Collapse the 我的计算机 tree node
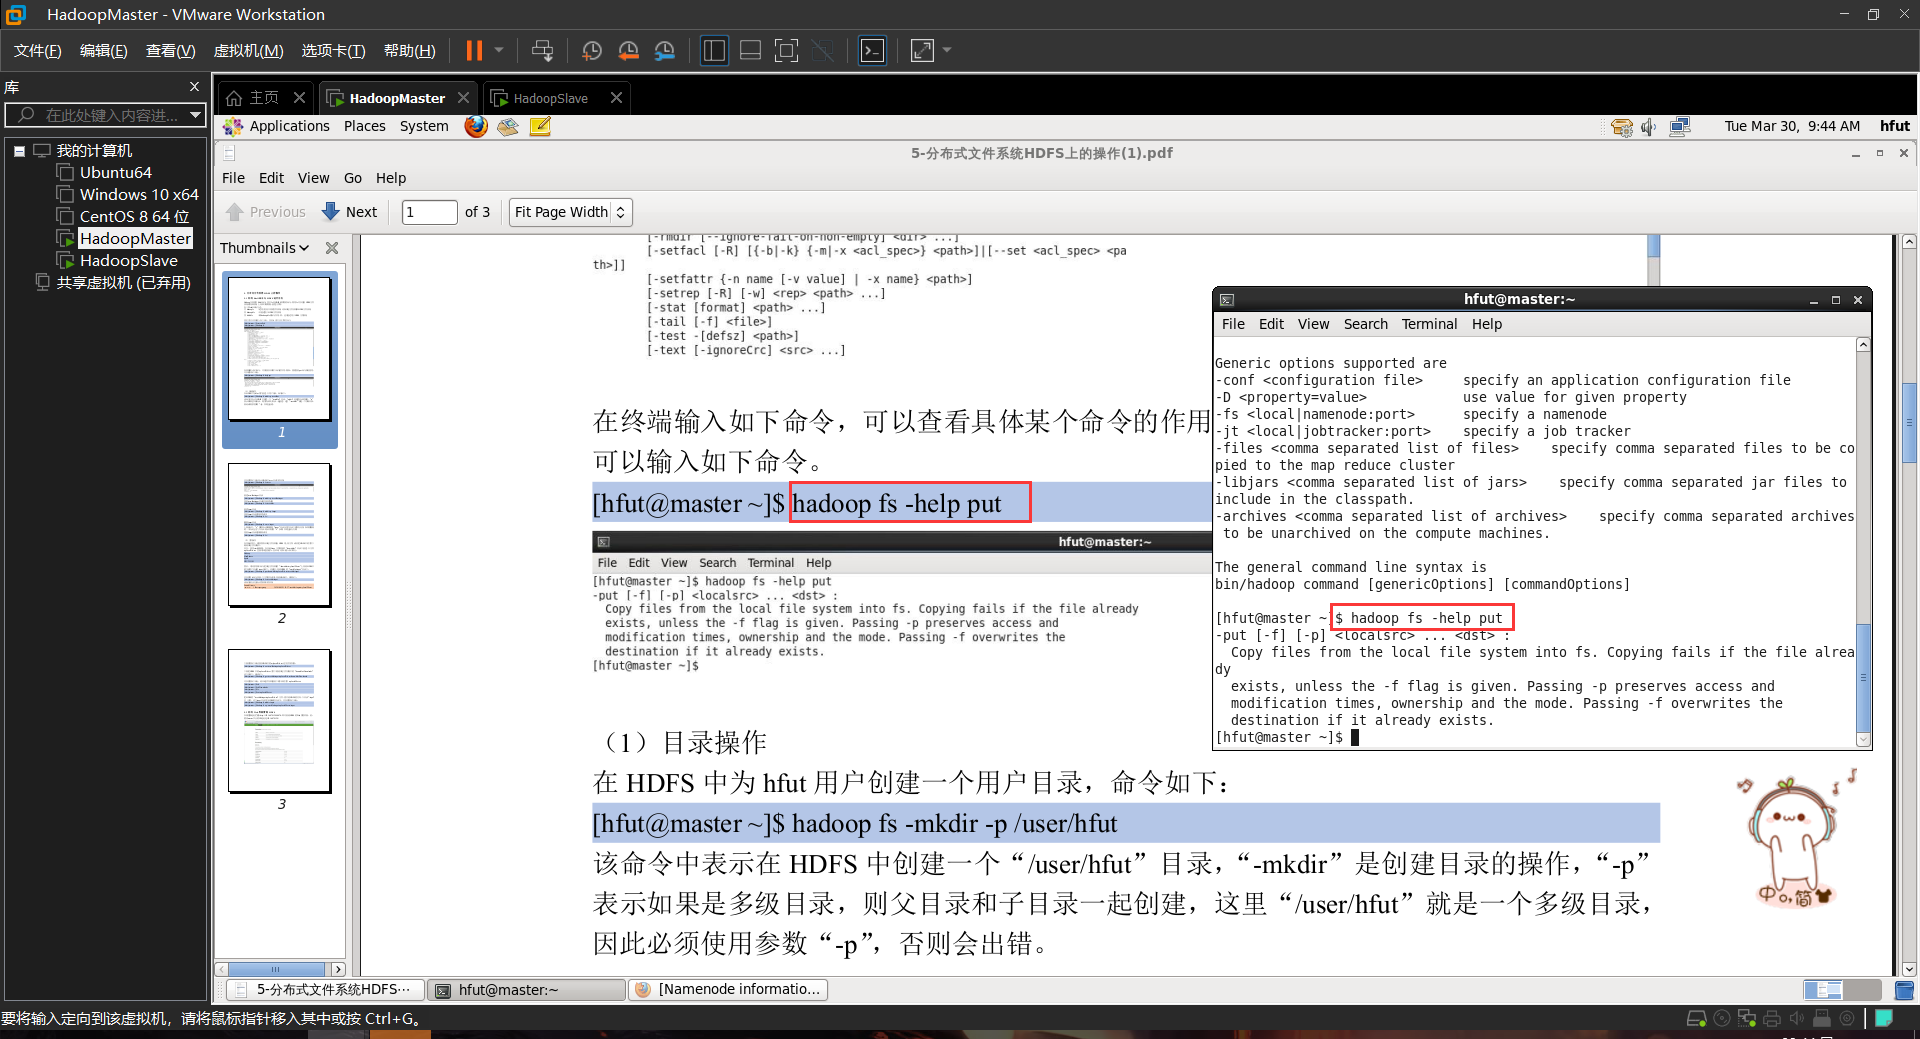1920x1039 pixels. (19, 151)
